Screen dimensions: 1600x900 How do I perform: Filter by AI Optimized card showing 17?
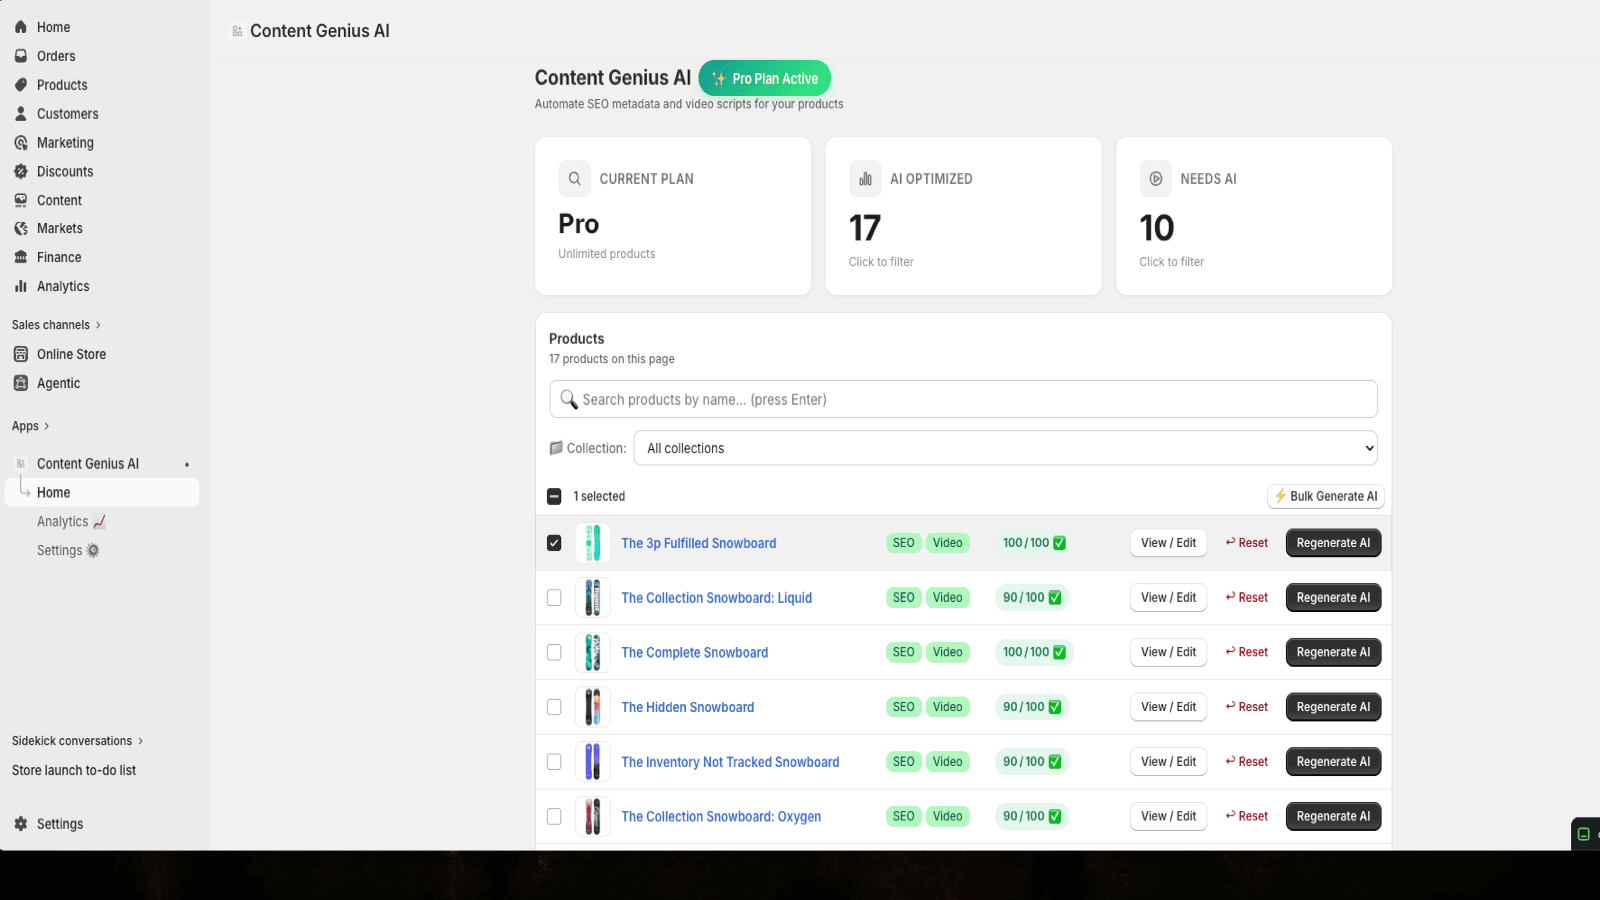tap(963, 216)
